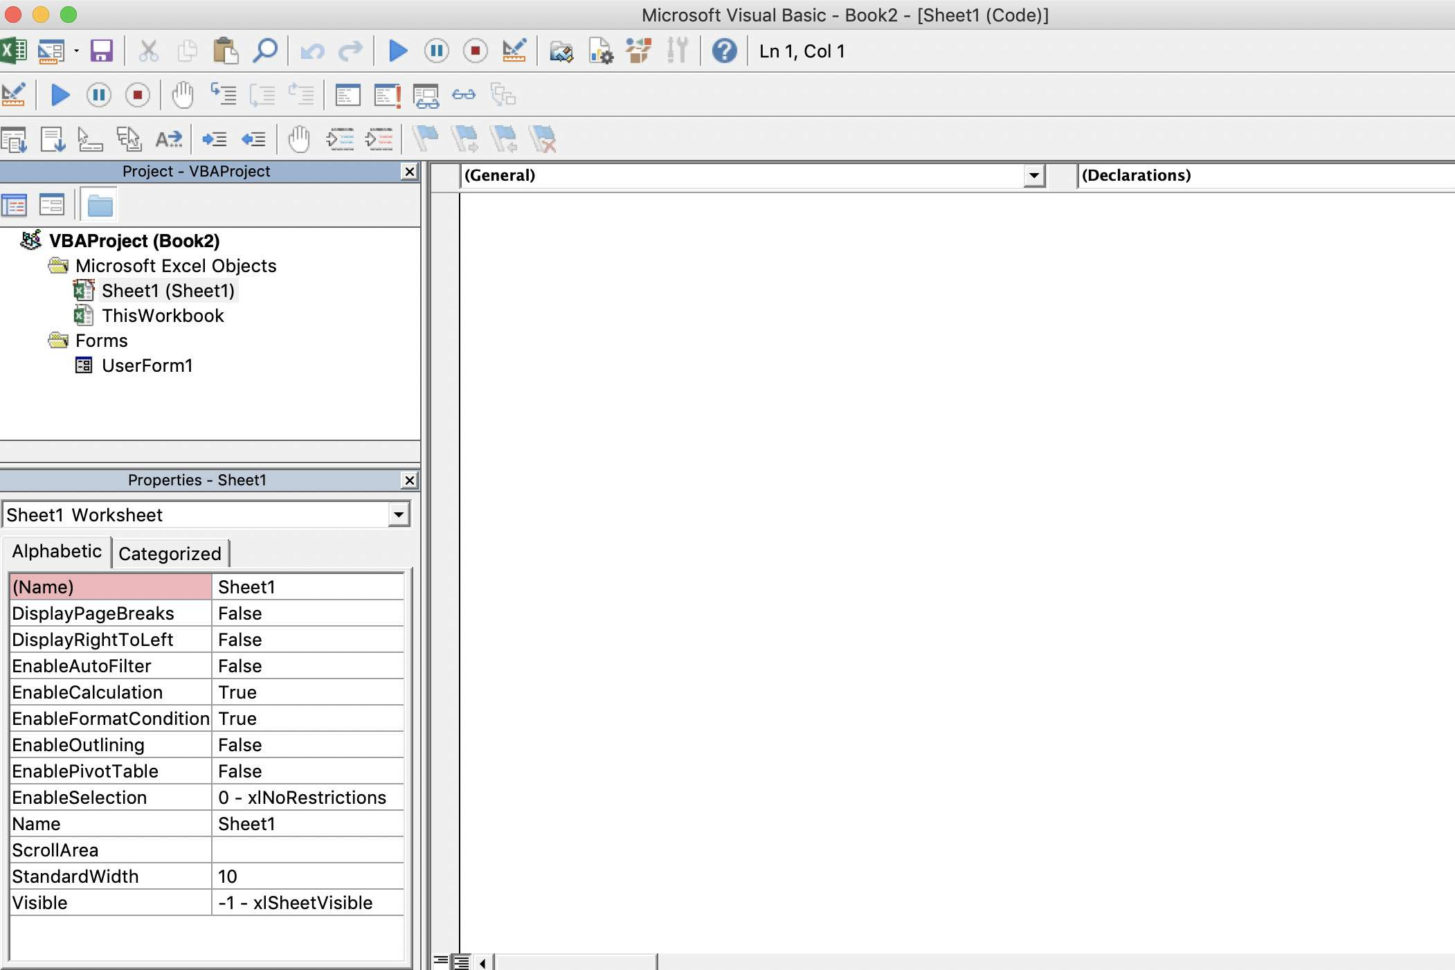Click the Parameter Info icon
Viewport: 1455px width, 970px height.
pos(129,139)
